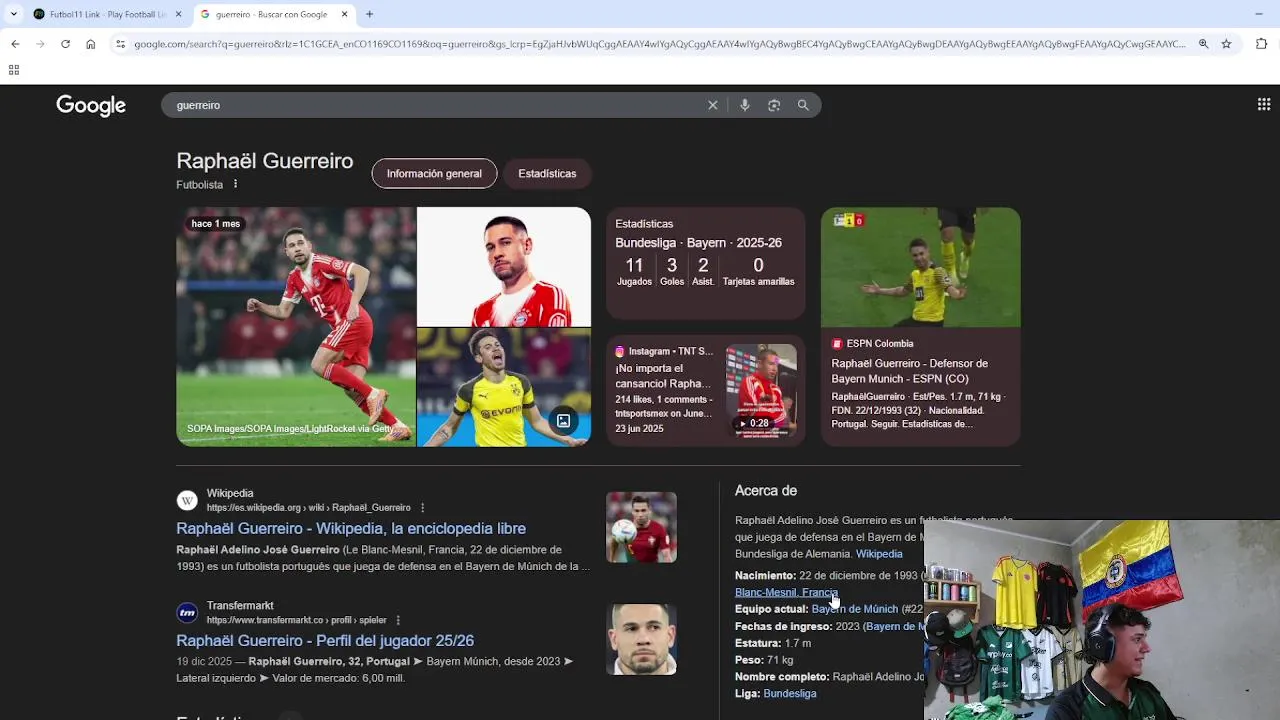
Task: Open the Instagram TNT Sports post
Action: point(665,390)
